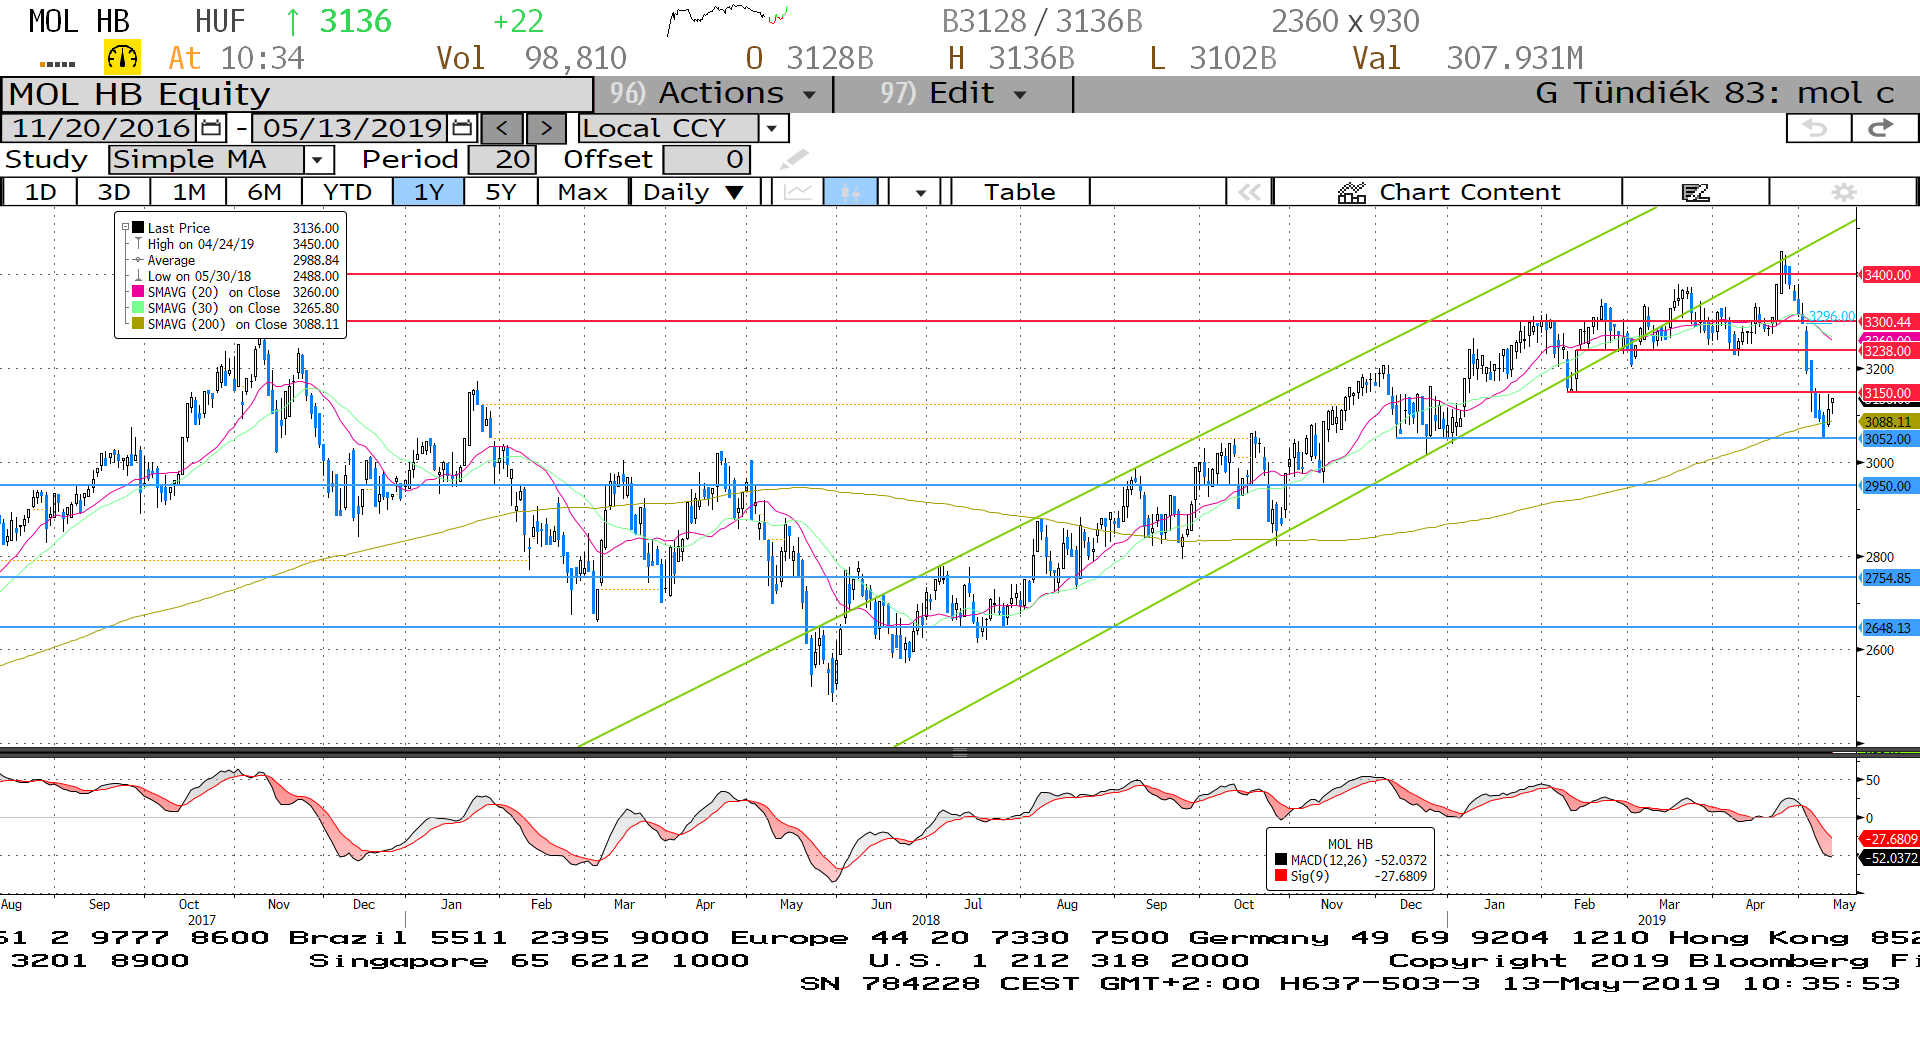The height and width of the screenshot is (1039, 1920).
Task: Click the Period input field showing 20
Action: [502, 160]
